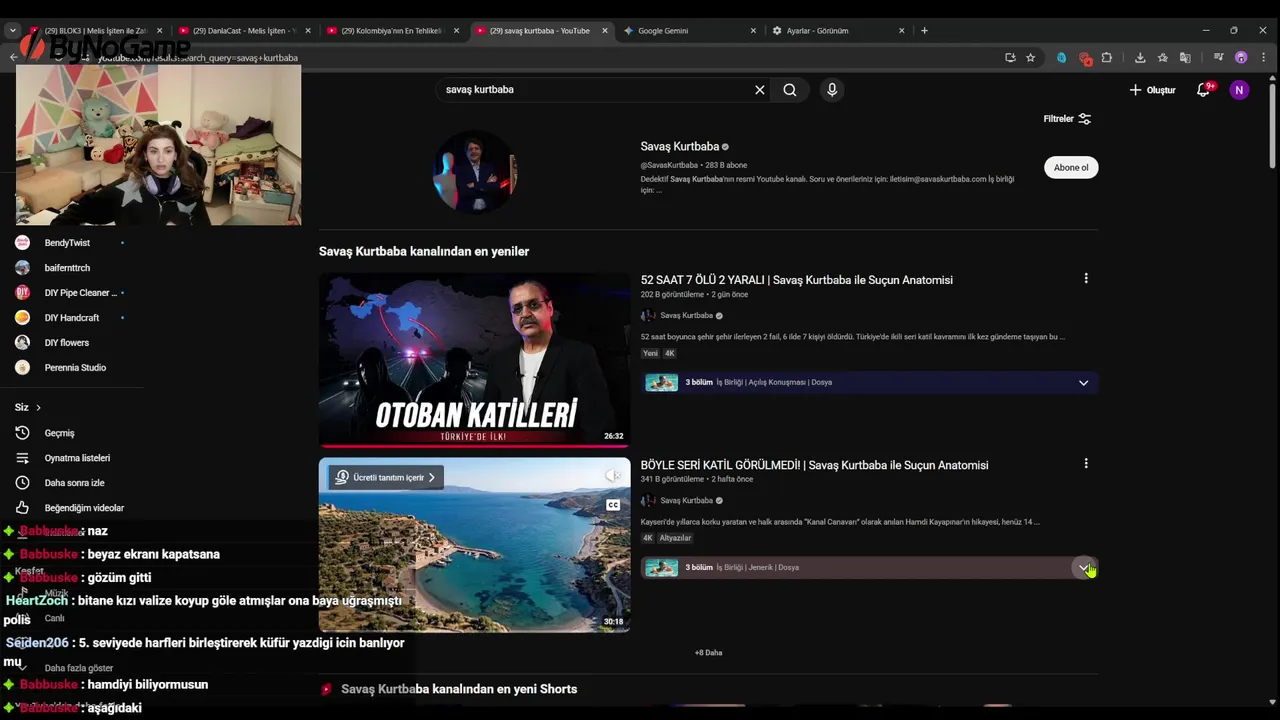Expand the Siz section chevron
The height and width of the screenshot is (720, 1280).
38,408
